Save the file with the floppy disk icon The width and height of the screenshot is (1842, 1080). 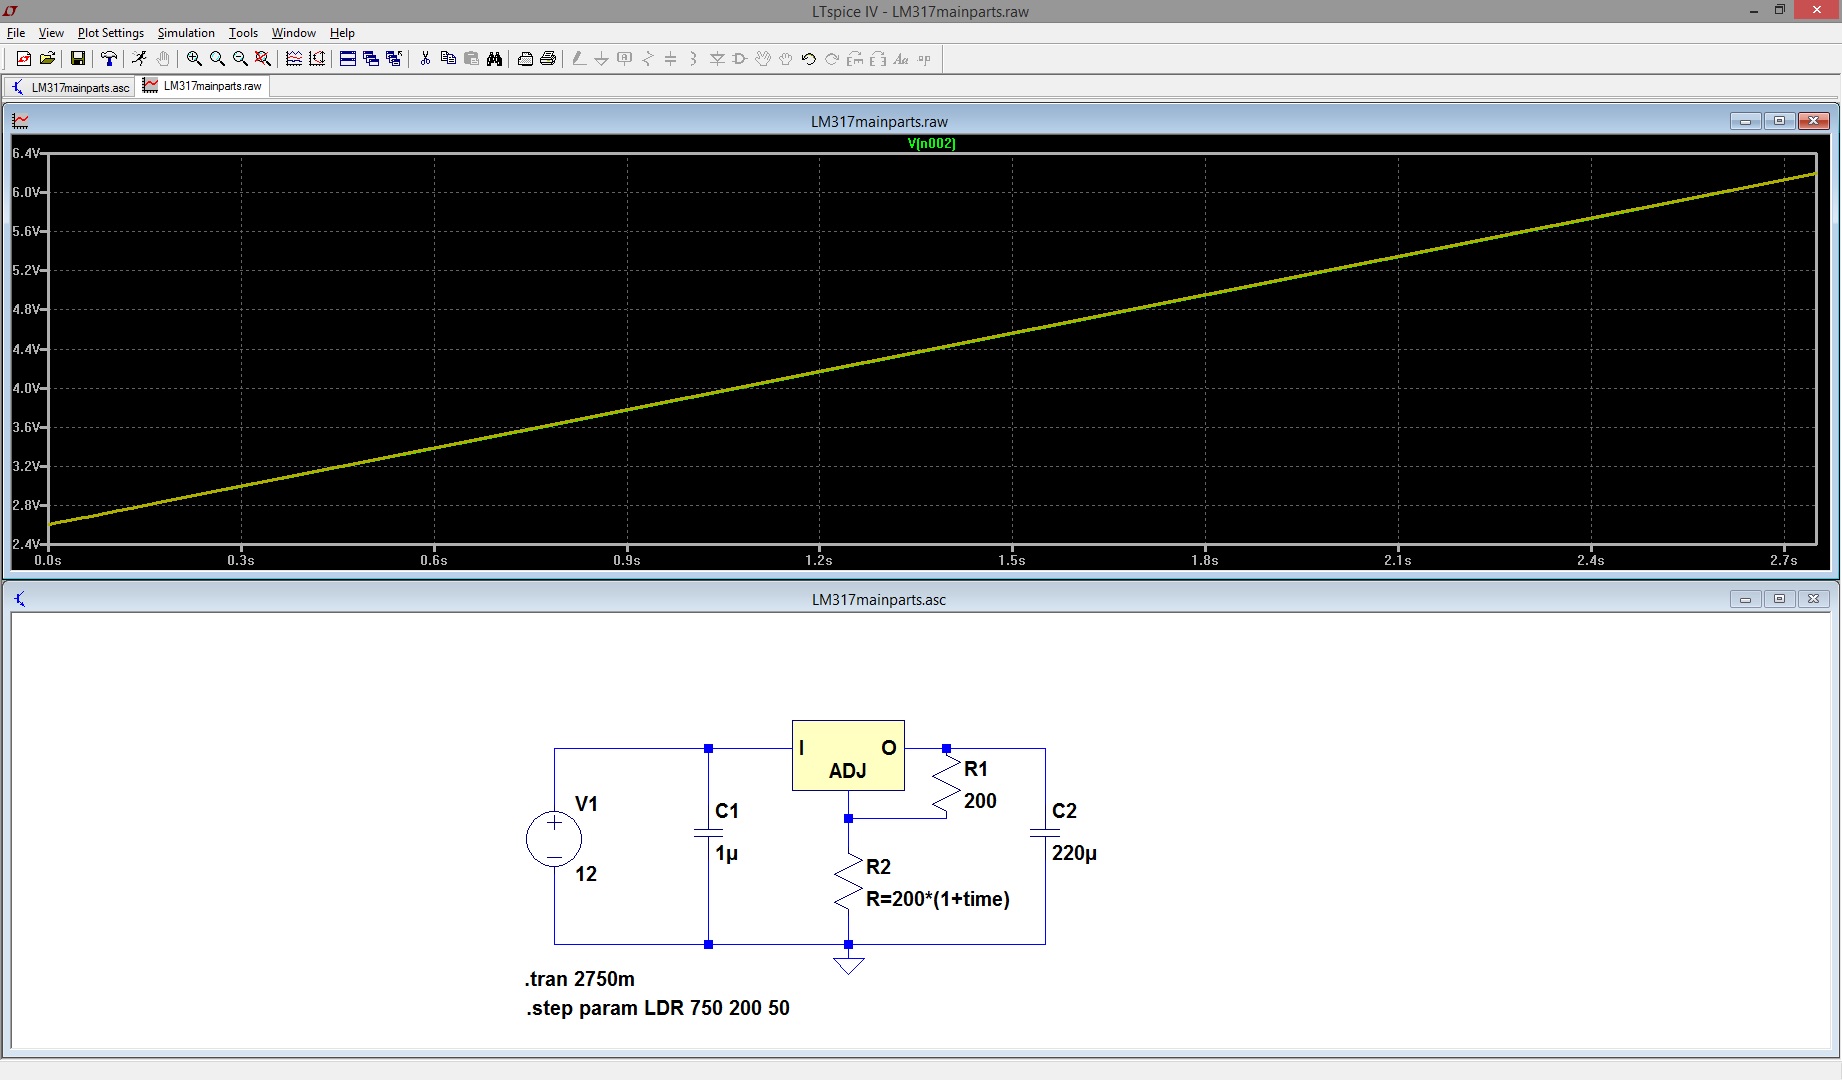(x=77, y=59)
